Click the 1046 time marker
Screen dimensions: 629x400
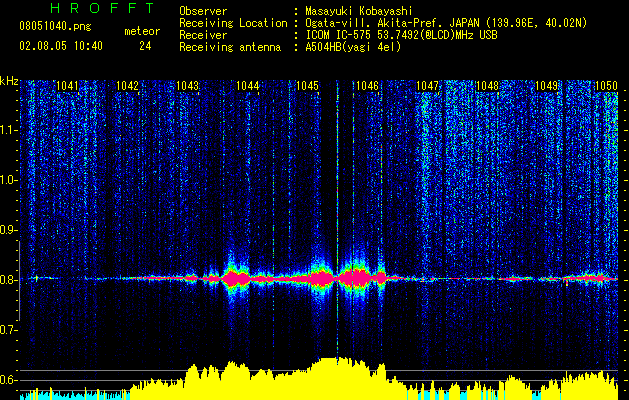tap(367, 86)
